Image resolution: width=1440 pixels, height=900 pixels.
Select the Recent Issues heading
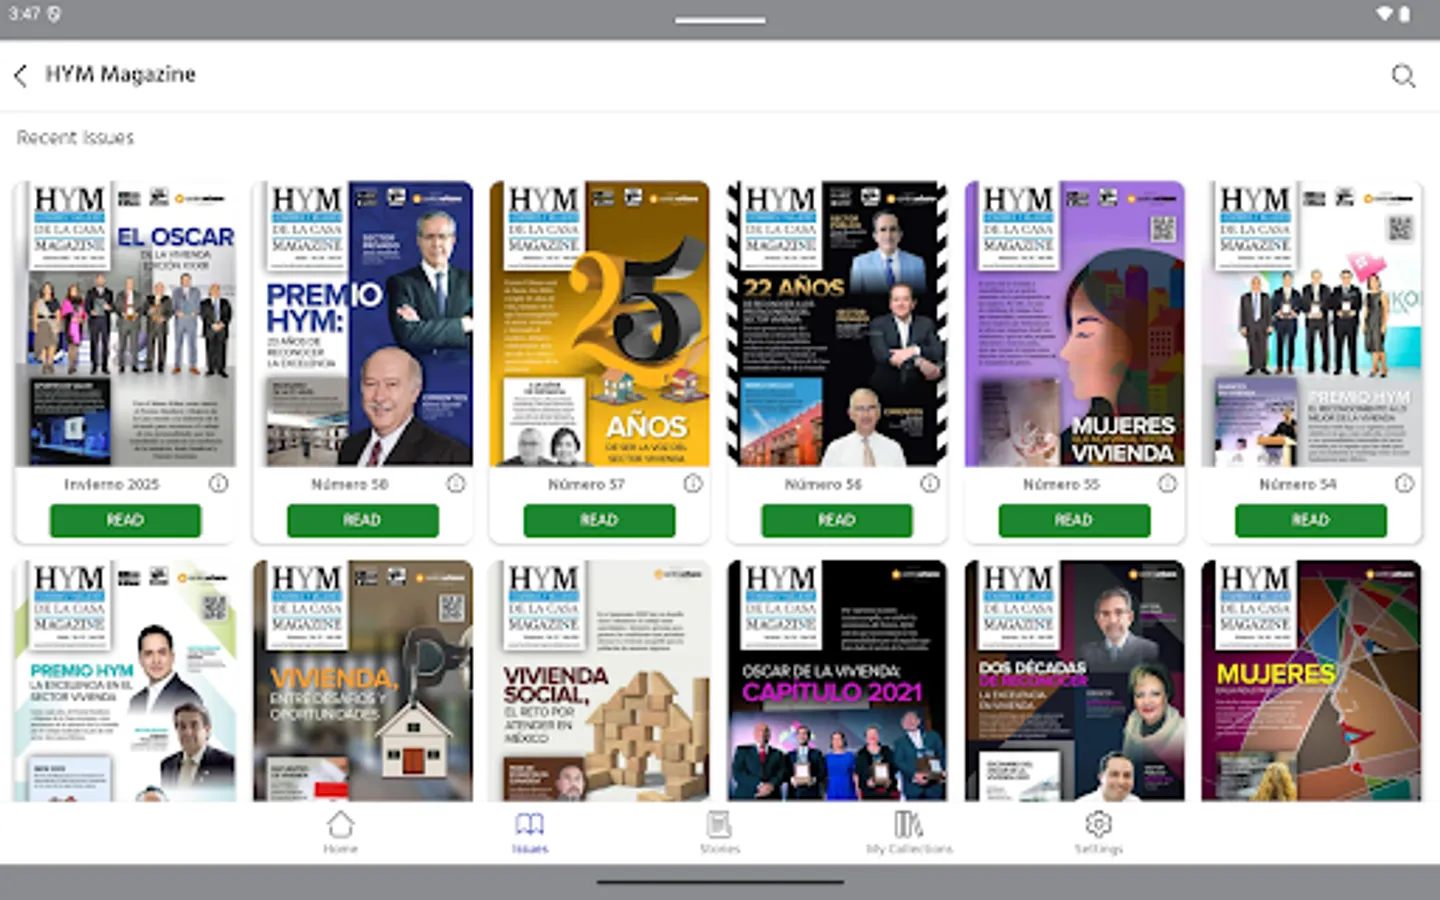coord(75,138)
